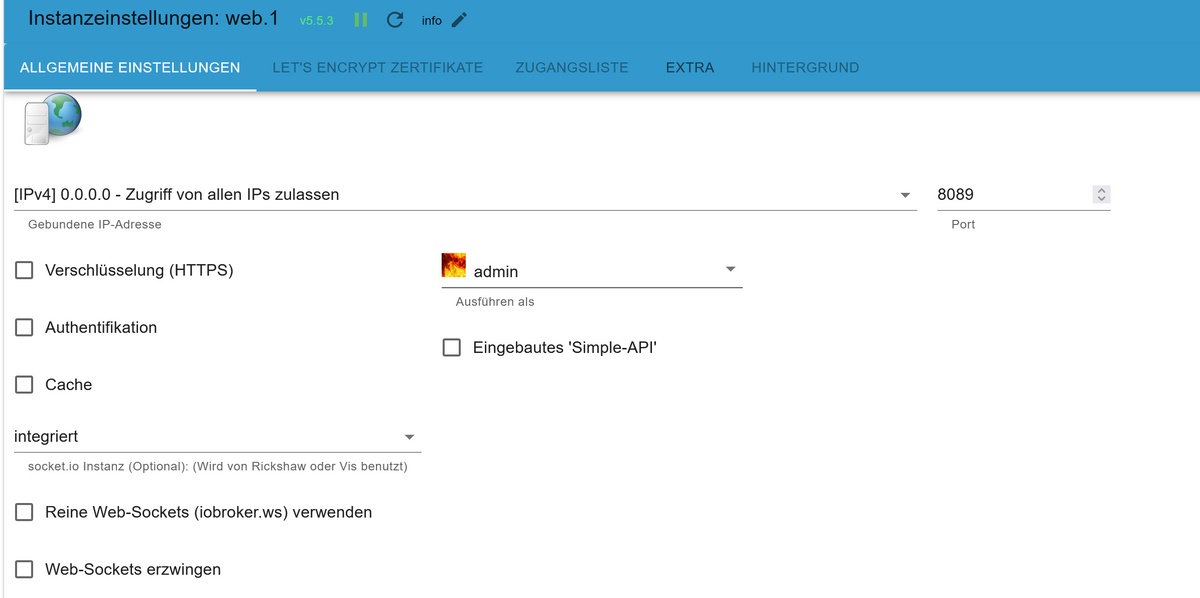The image size is (1200, 598).
Task: Toggle the Authentifikation checkbox
Action: pos(24,327)
